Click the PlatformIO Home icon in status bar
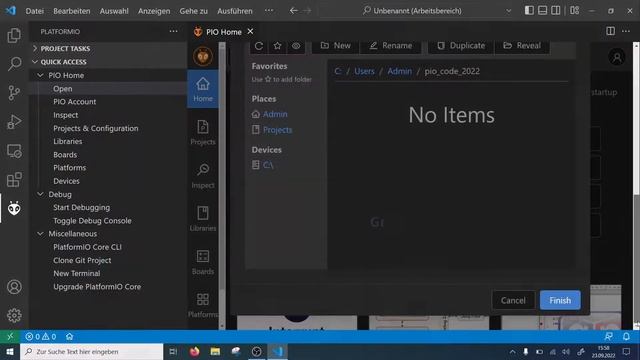The height and width of the screenshot is (360, 640). (69, 336)
